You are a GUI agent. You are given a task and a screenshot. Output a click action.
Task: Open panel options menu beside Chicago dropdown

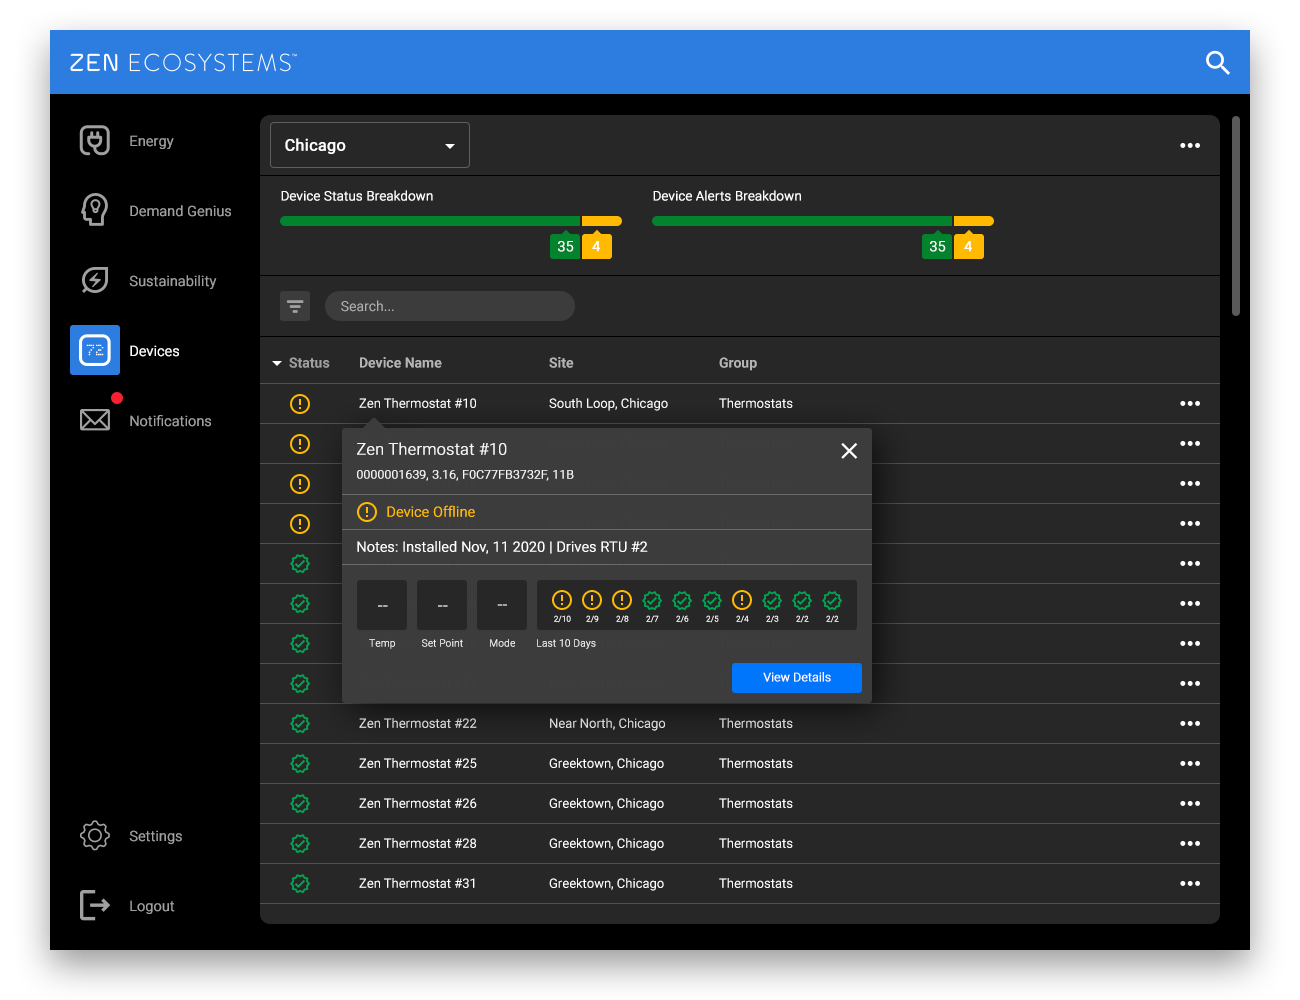[1190, 145]
